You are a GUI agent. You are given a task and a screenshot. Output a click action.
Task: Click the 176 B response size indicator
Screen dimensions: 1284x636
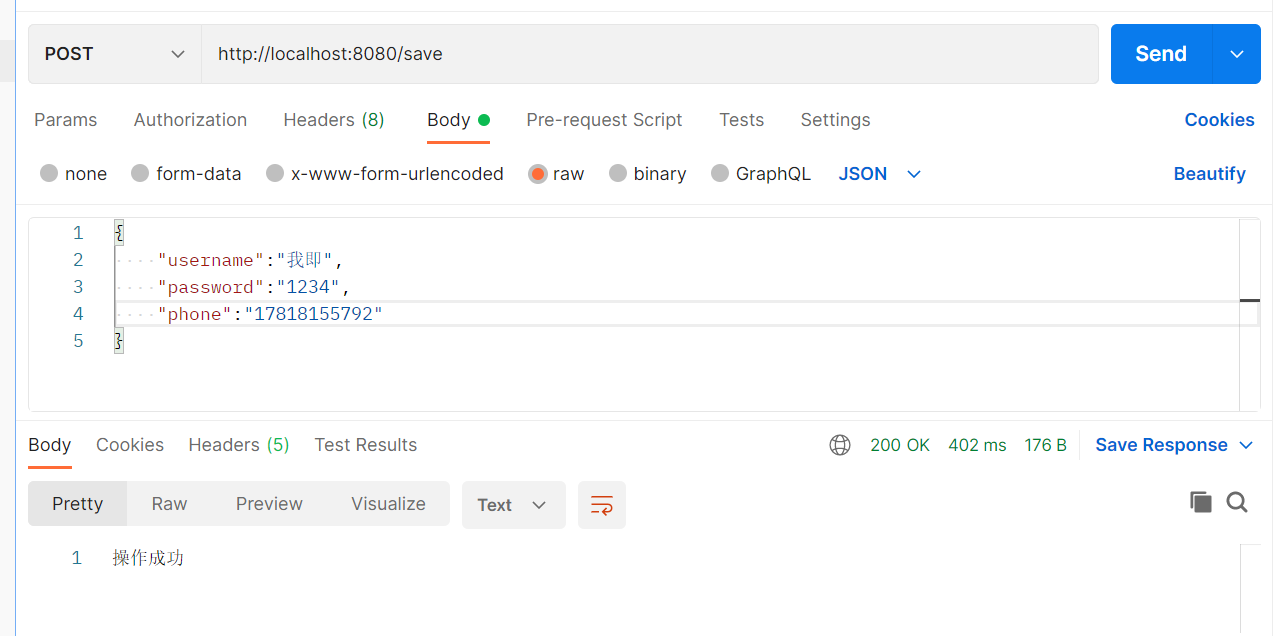click(x=1045, y=445)
